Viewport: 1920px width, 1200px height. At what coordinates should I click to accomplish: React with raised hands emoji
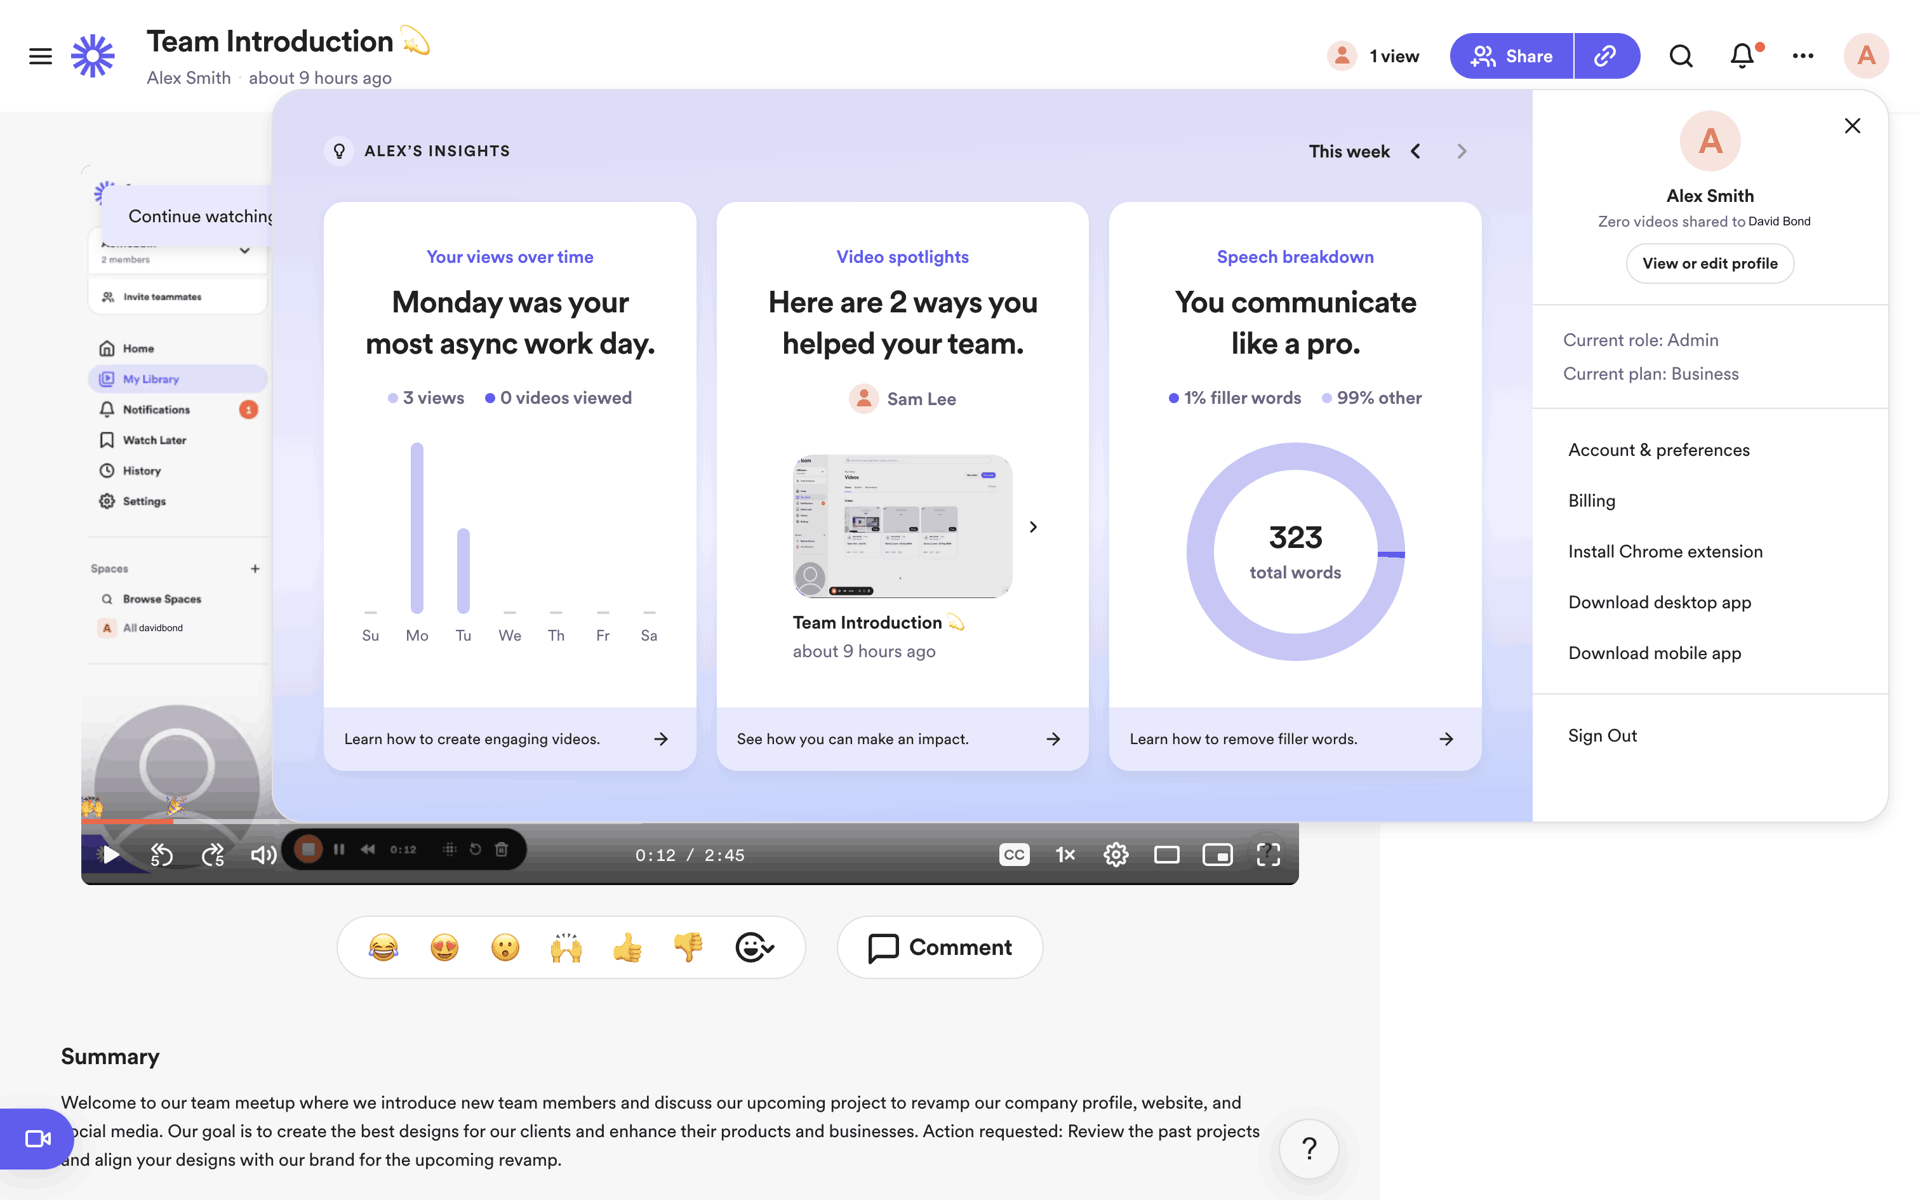pyautogui.click(x=566, y=947)
